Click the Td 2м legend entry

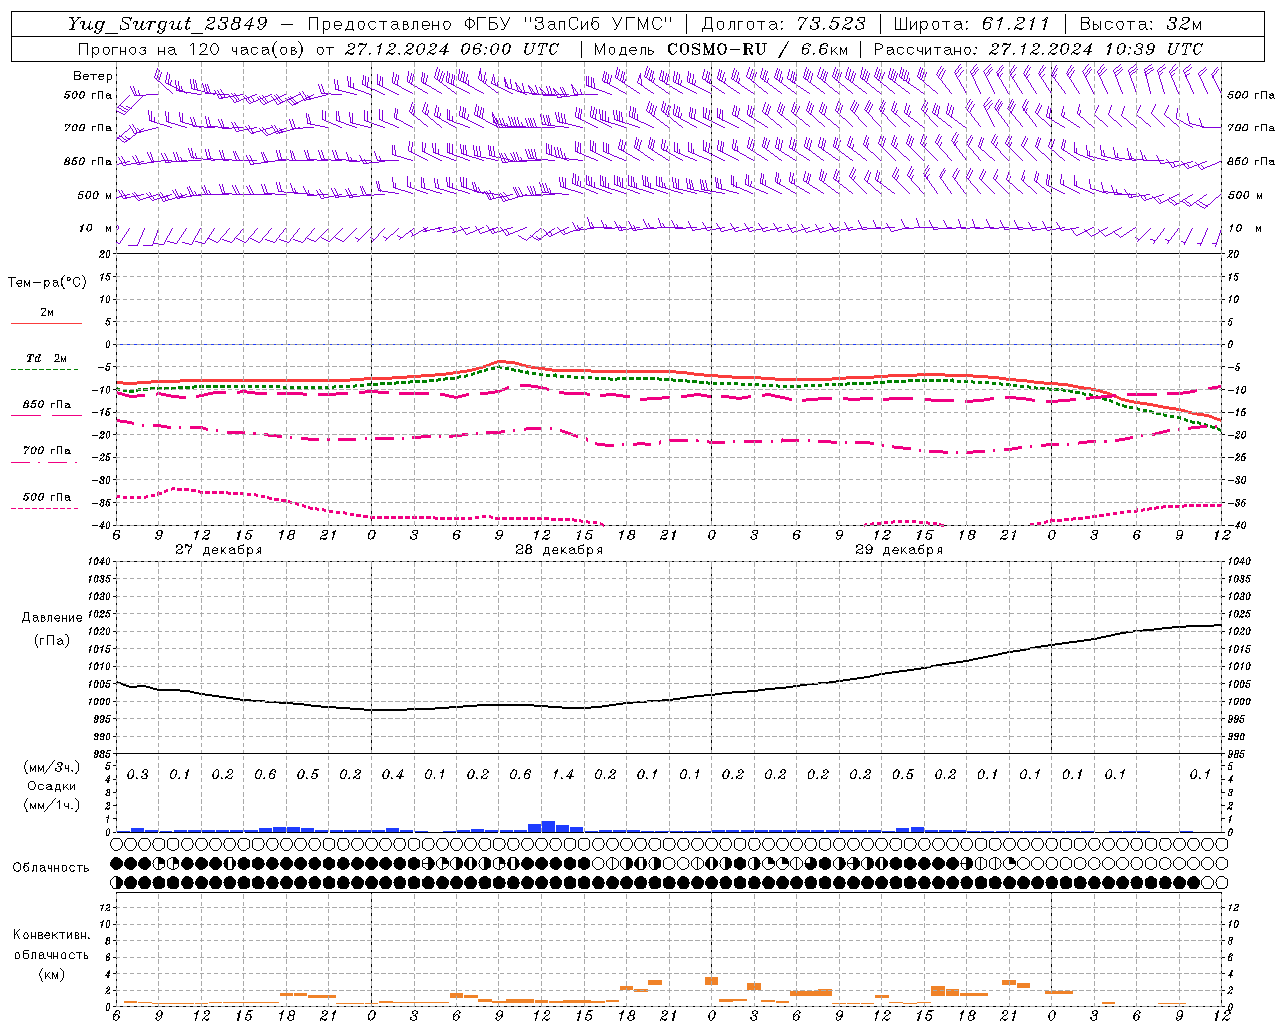[x=46, y=358]
